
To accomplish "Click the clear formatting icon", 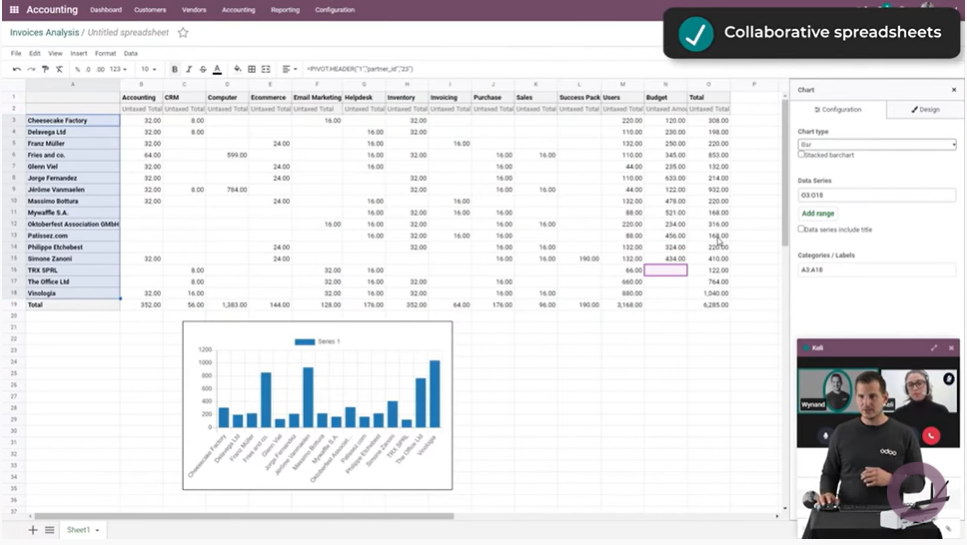I will tap(59, 69).
